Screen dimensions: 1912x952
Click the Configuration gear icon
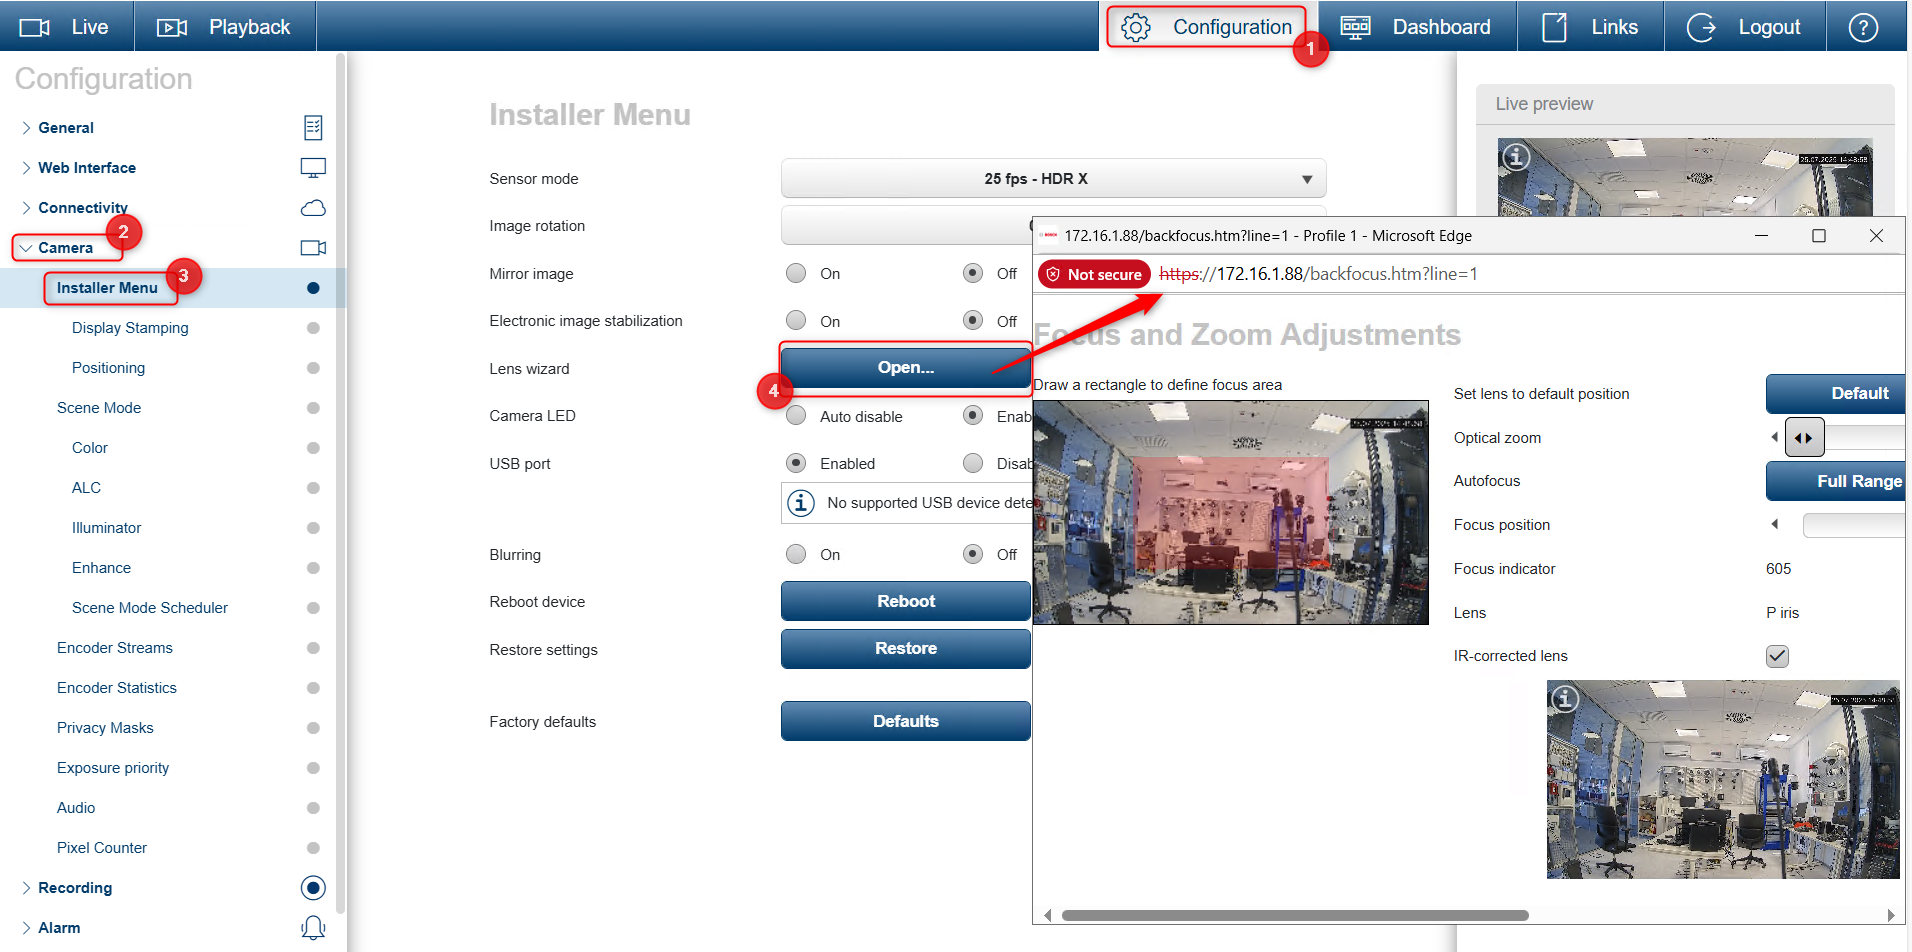1136,27
